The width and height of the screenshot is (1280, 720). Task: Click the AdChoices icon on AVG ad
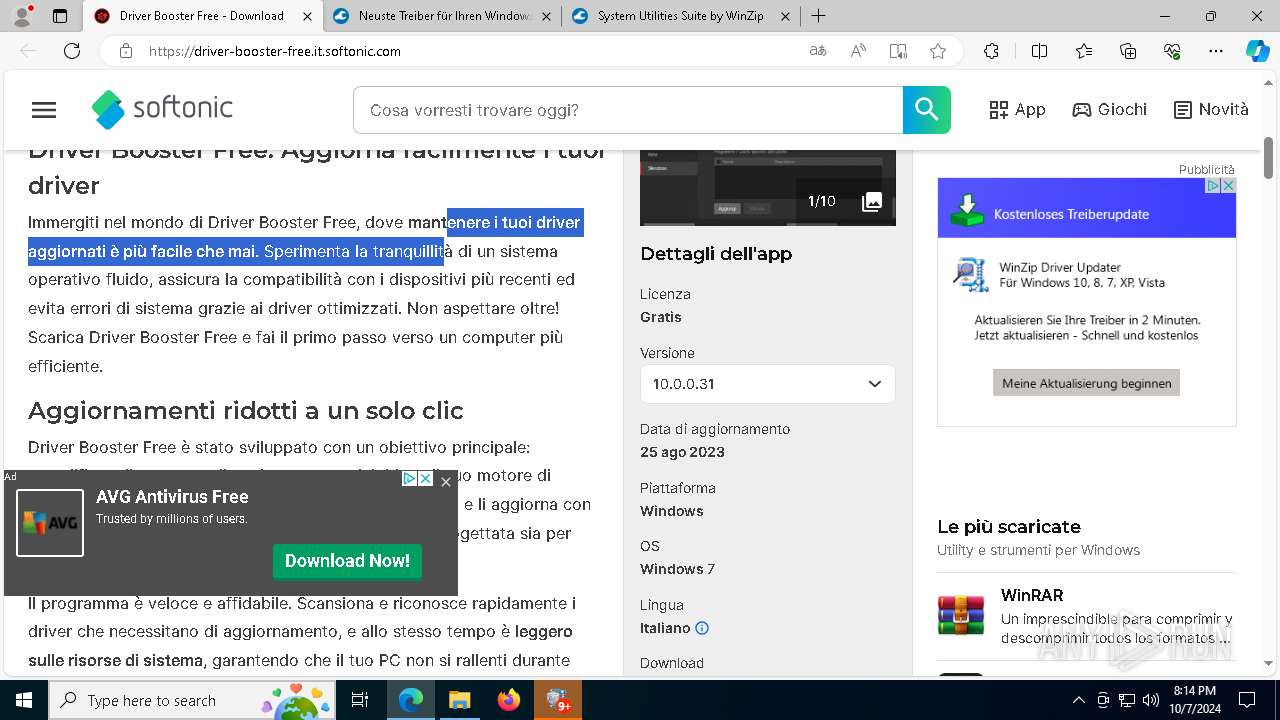(409, 479)
